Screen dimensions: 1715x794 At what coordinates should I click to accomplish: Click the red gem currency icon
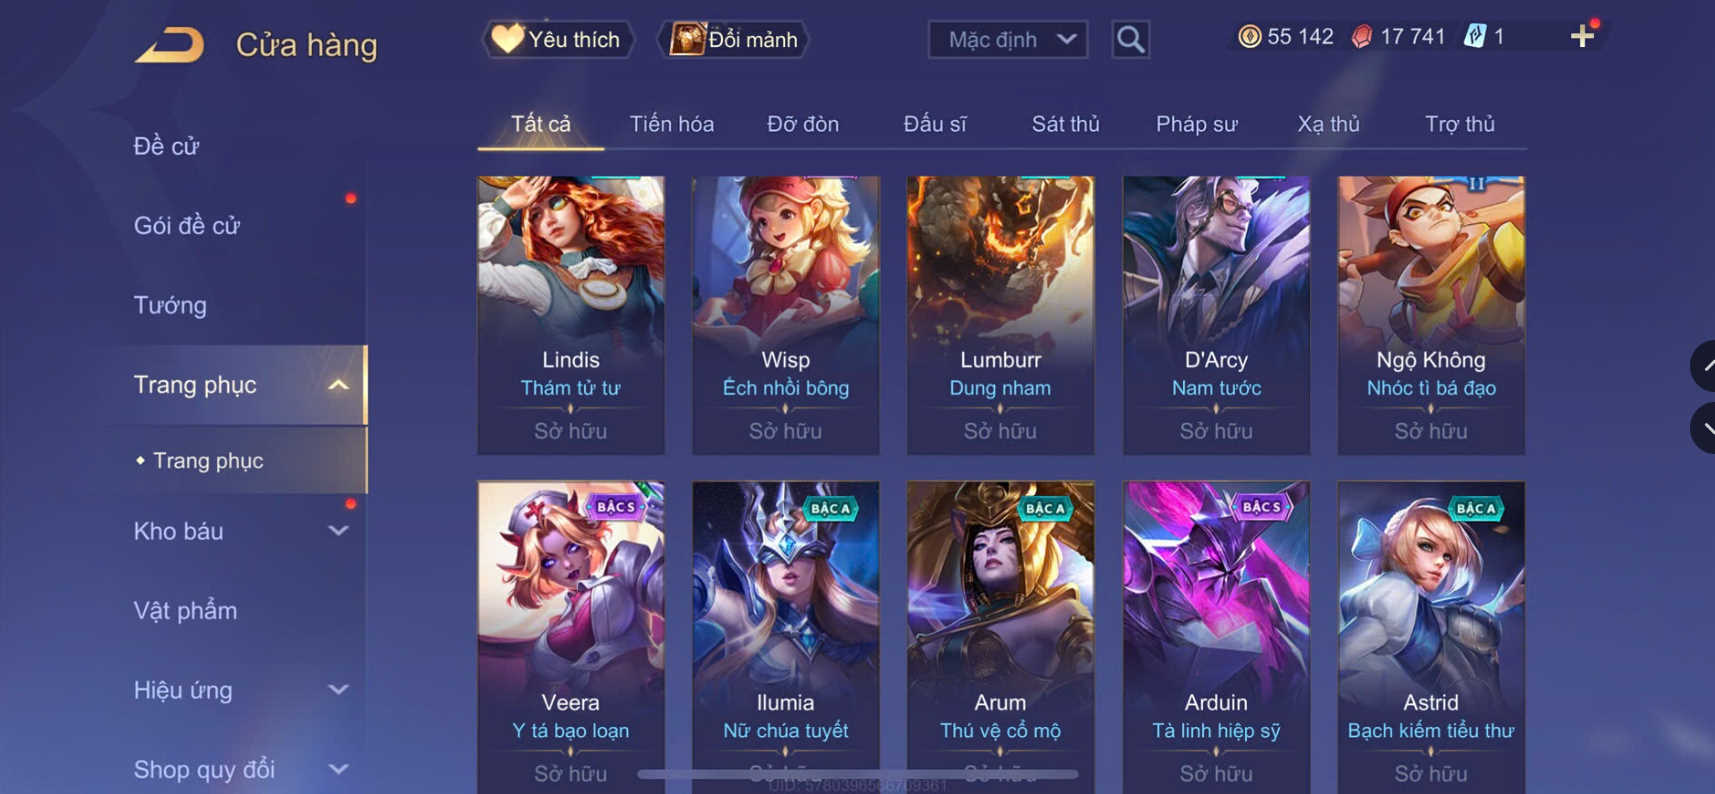[x=1361, y=37]
